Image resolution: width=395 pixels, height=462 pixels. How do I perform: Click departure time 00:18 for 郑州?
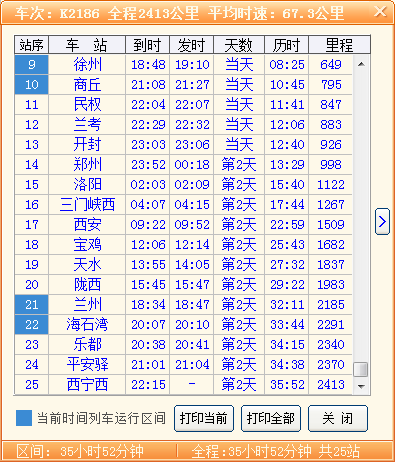[x=192, y=165]
